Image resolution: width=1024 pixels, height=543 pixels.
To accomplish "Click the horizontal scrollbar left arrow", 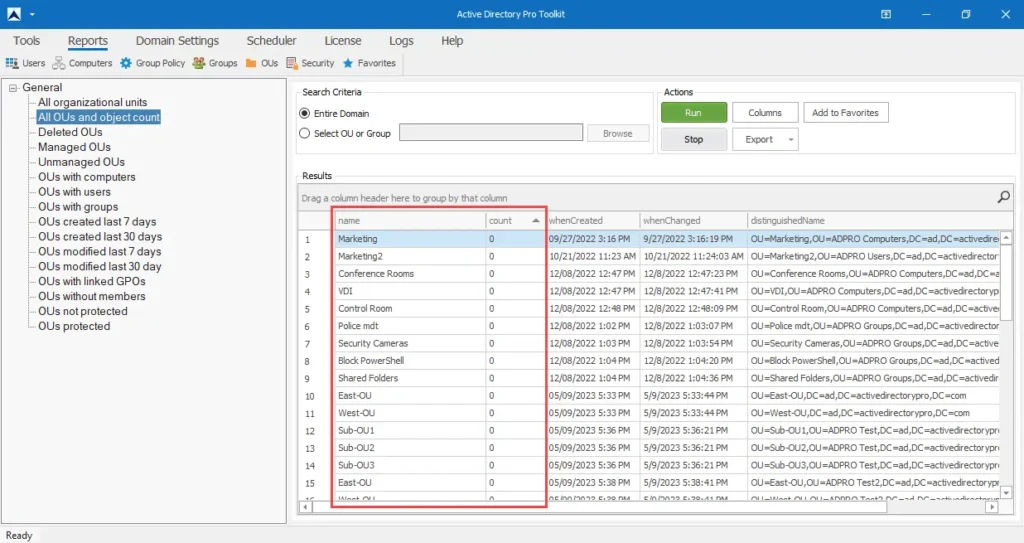I will click(x=305, y=506).
